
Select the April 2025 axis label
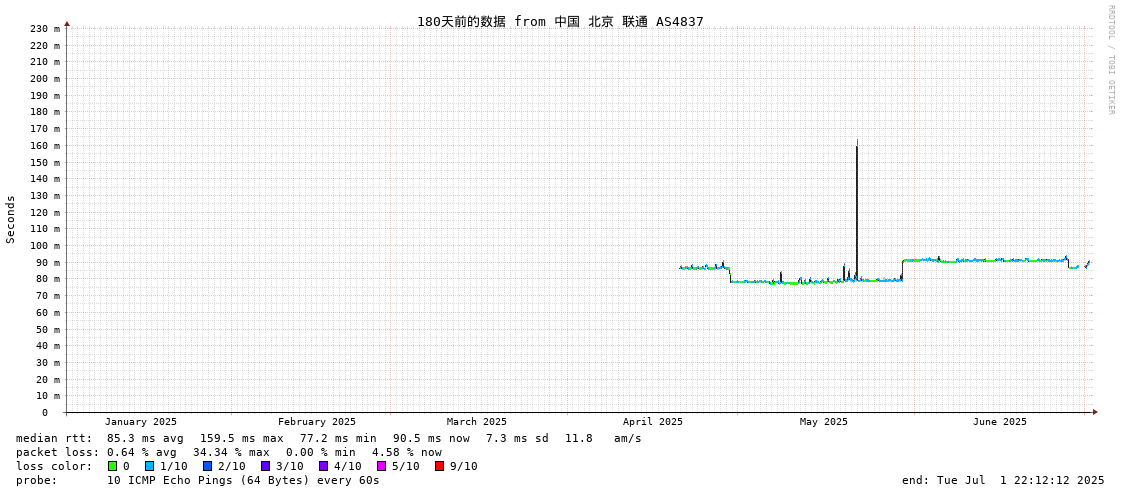(x=653, y=422)
